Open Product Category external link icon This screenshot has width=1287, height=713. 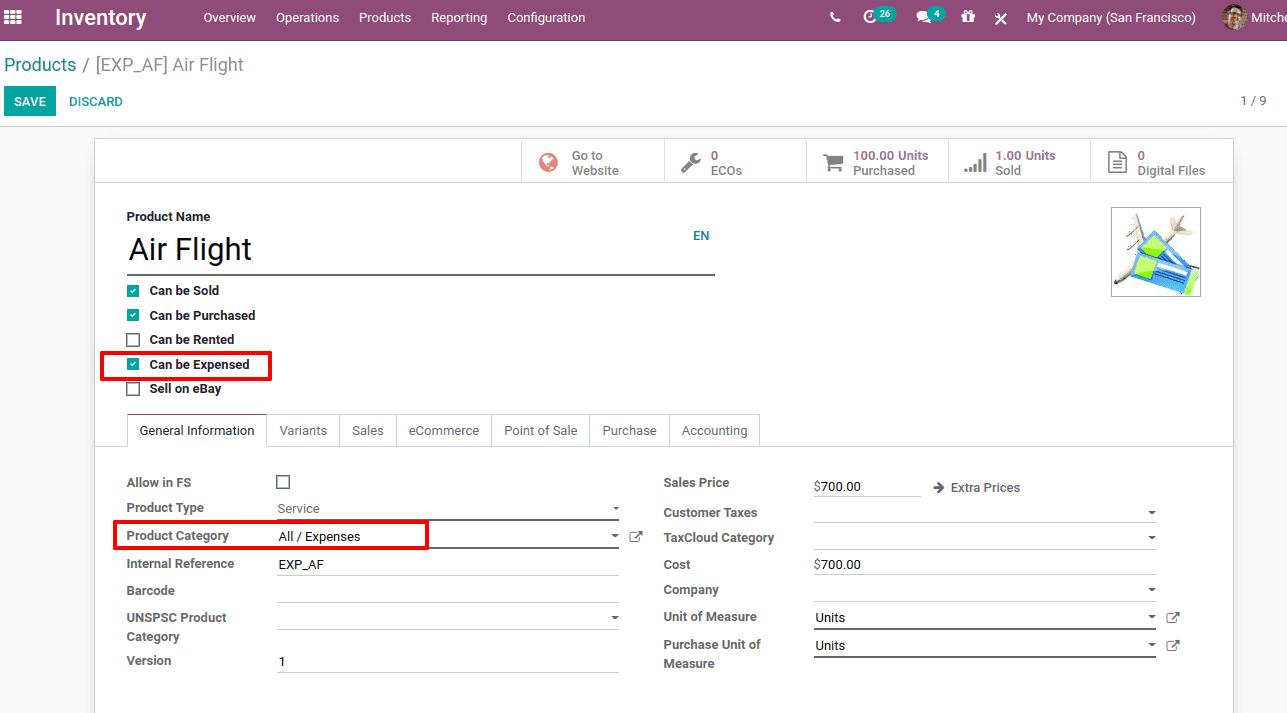click(x=635, y=537)
